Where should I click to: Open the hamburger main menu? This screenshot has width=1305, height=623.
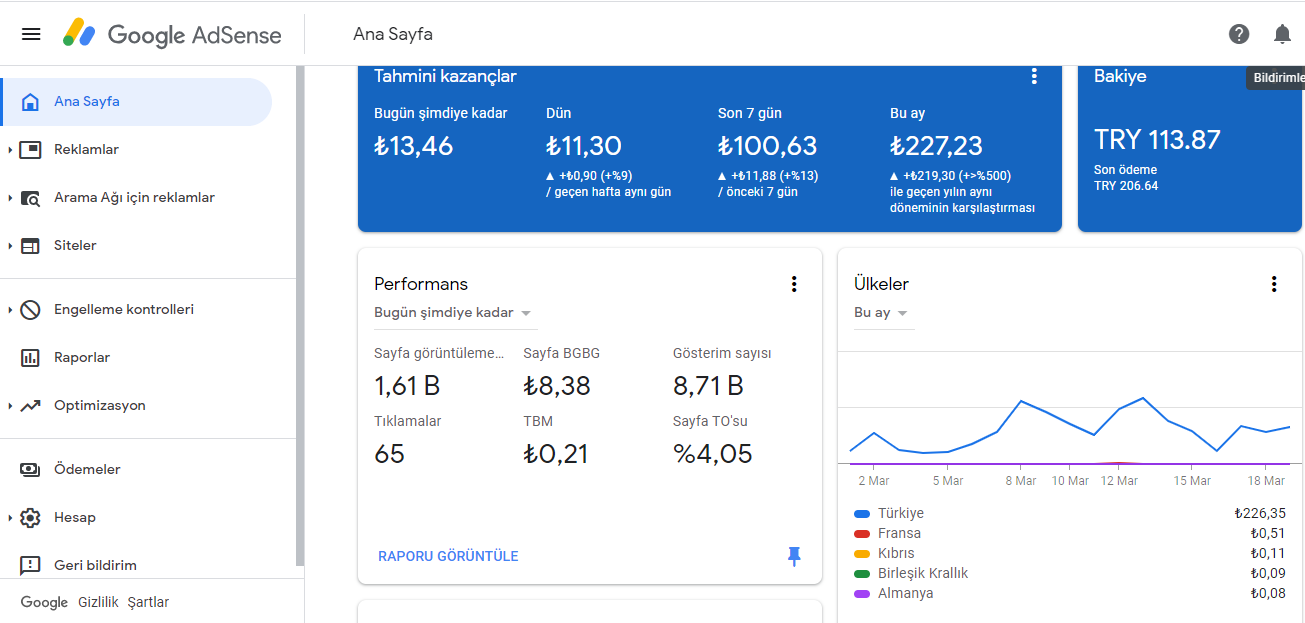click(x=31, y=34)
